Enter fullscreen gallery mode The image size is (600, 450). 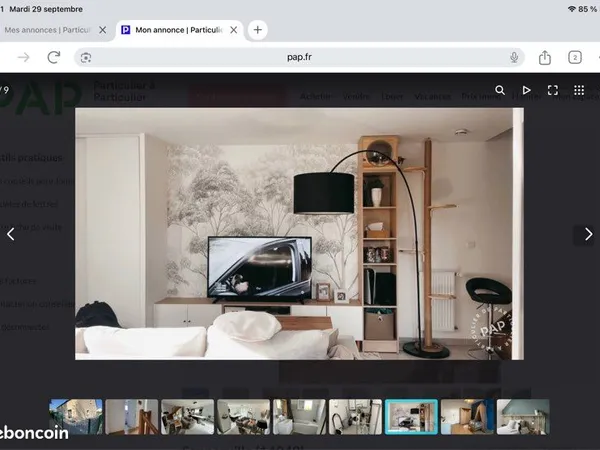tap(553, 90)
